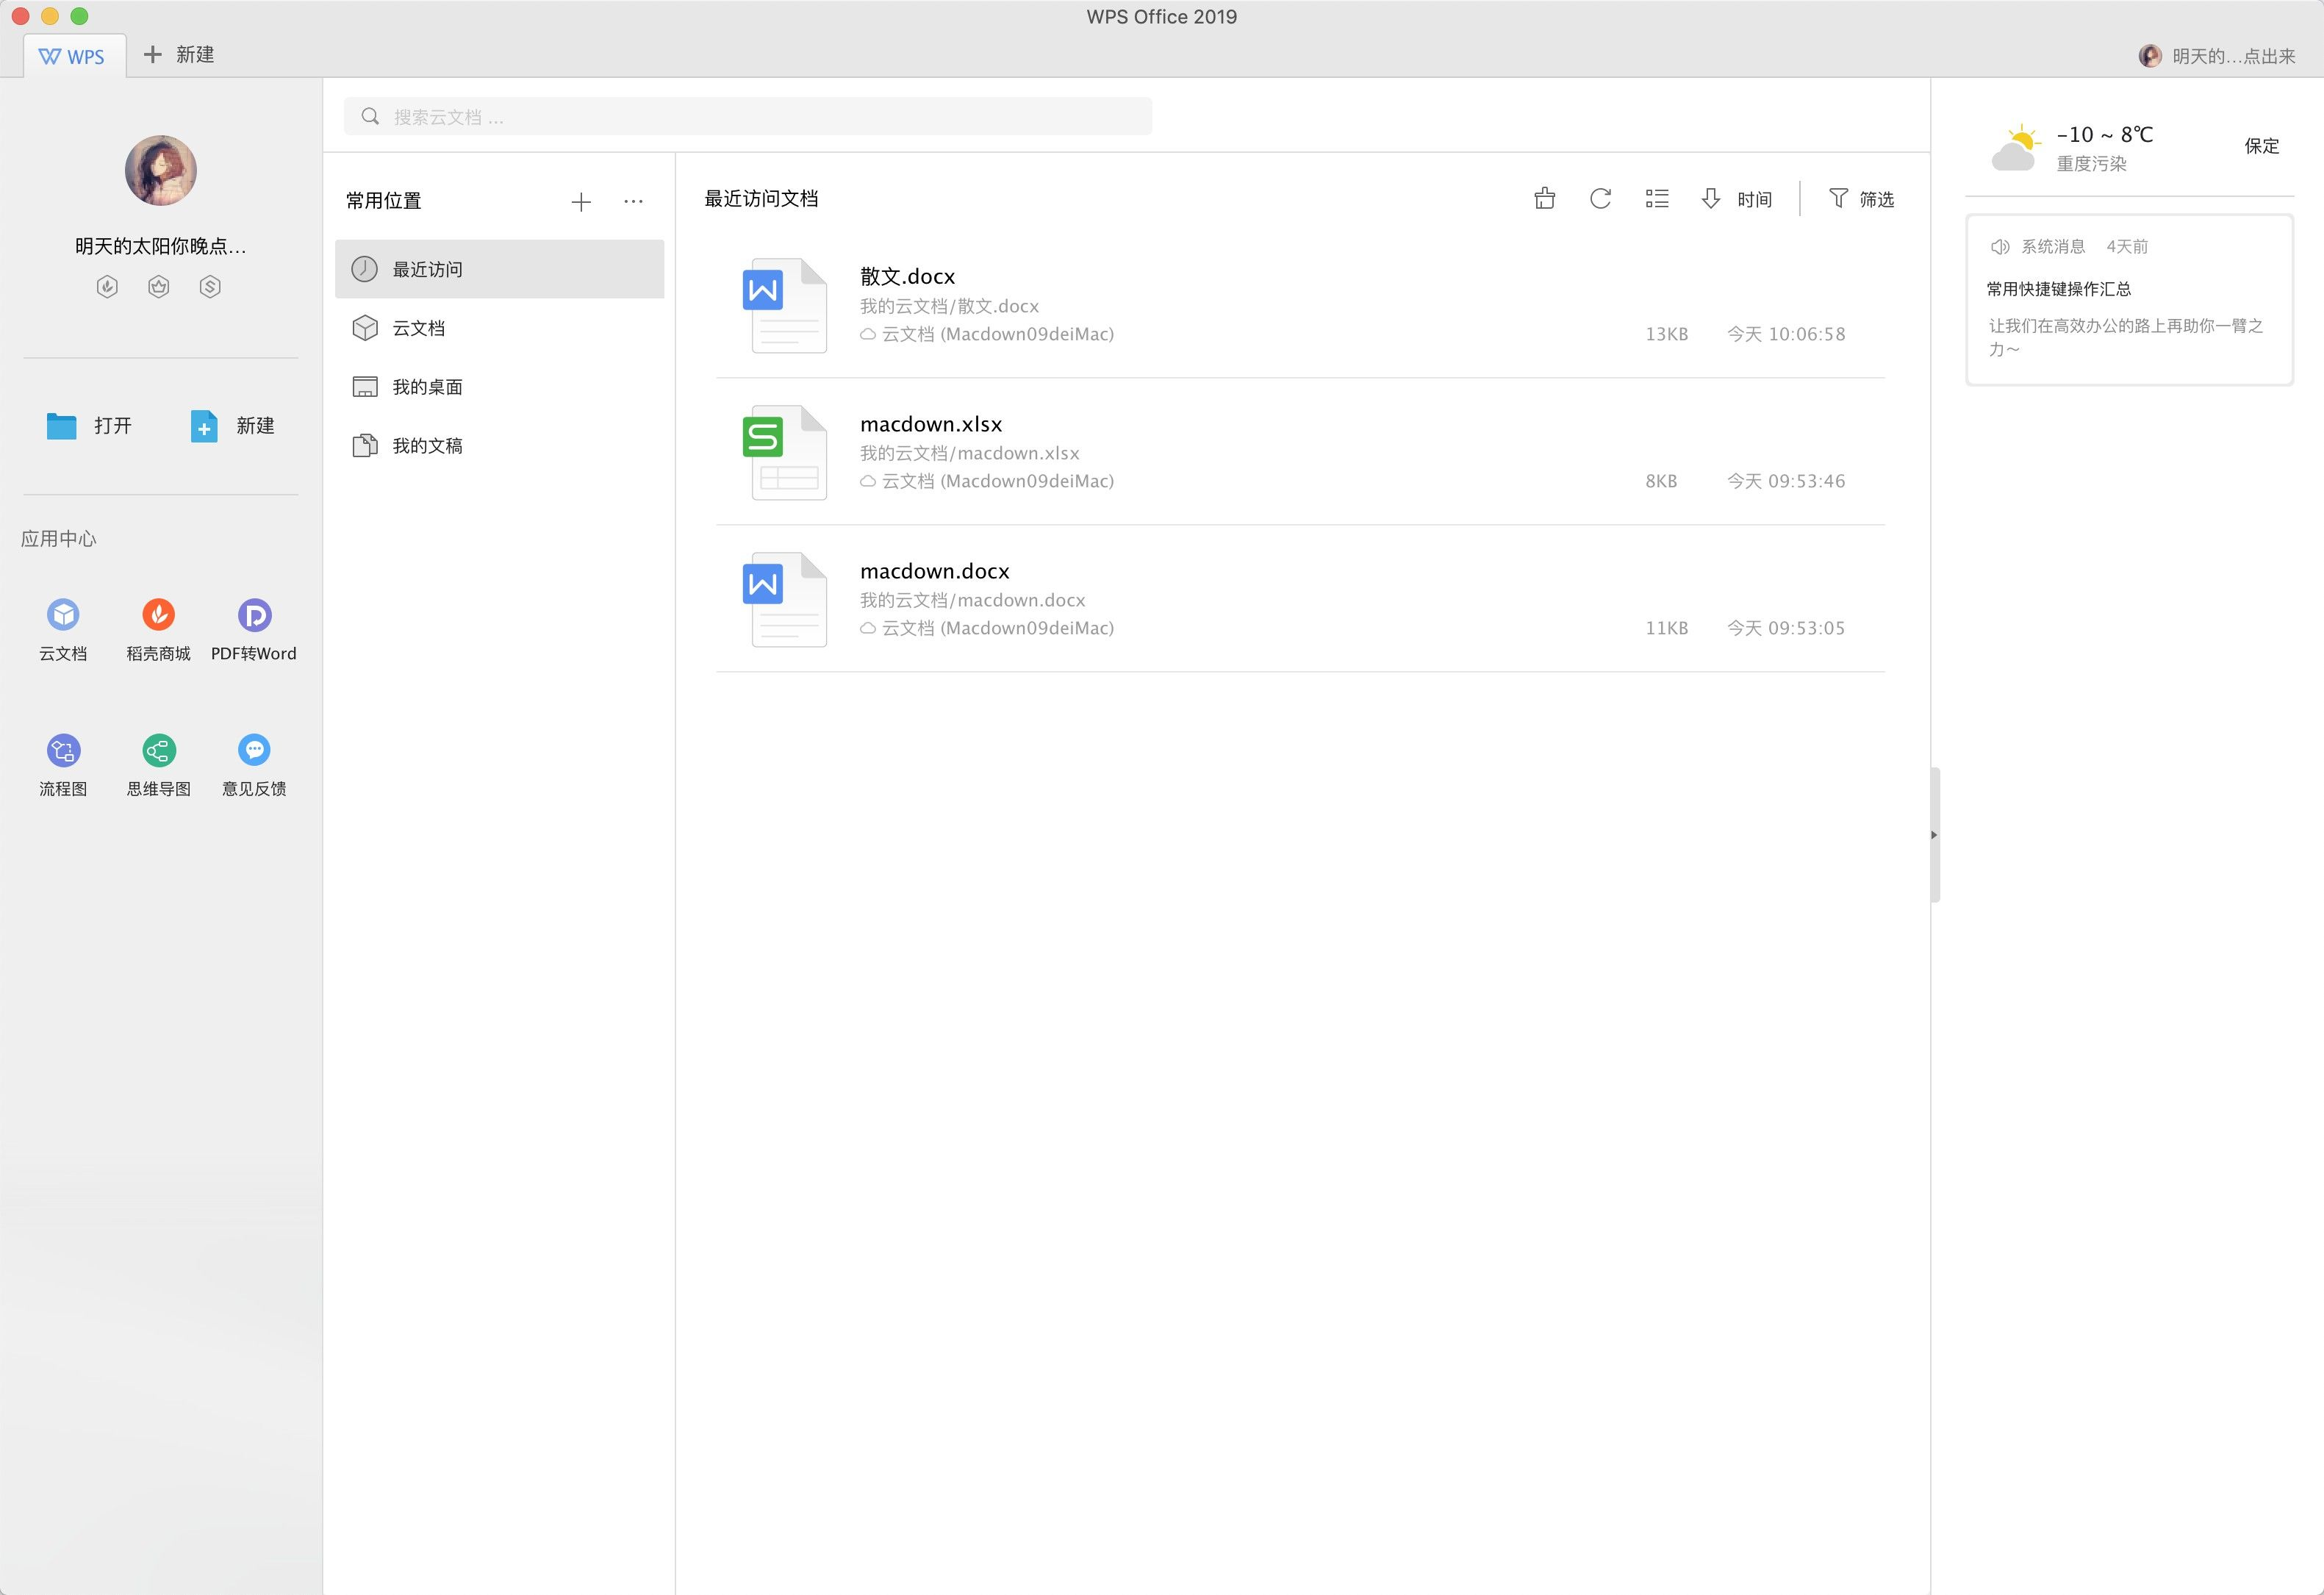Open the 思维导图 mind map app
Screen dimensions: 2324x1595
click(158, 750)
